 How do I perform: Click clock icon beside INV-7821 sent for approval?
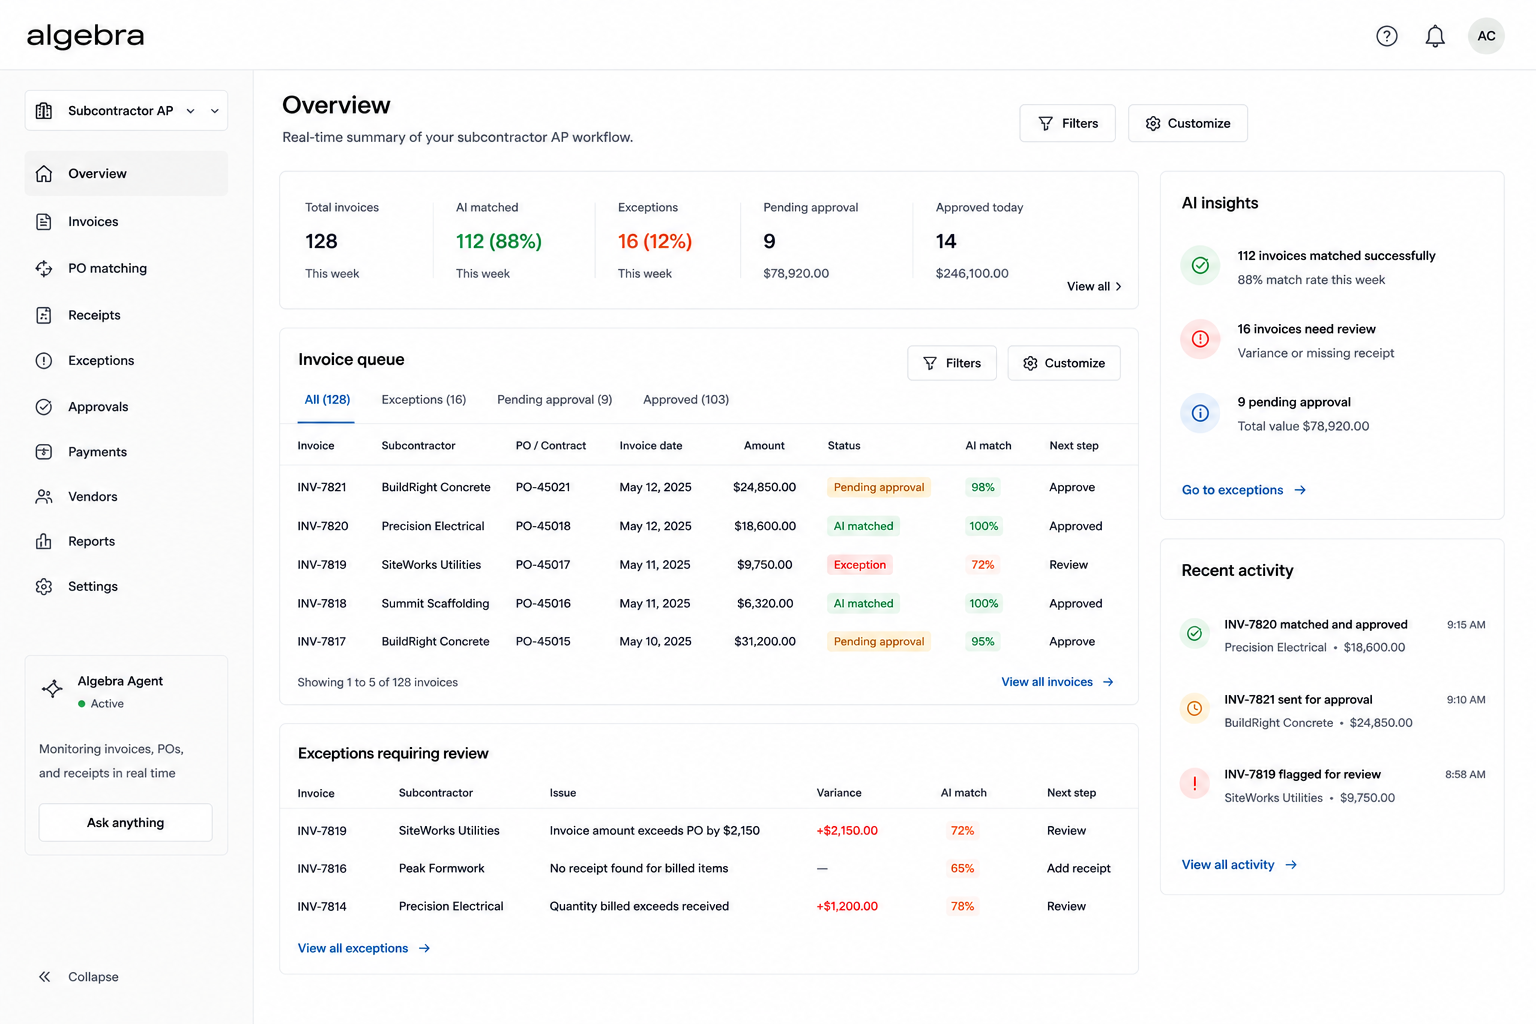1194,709
